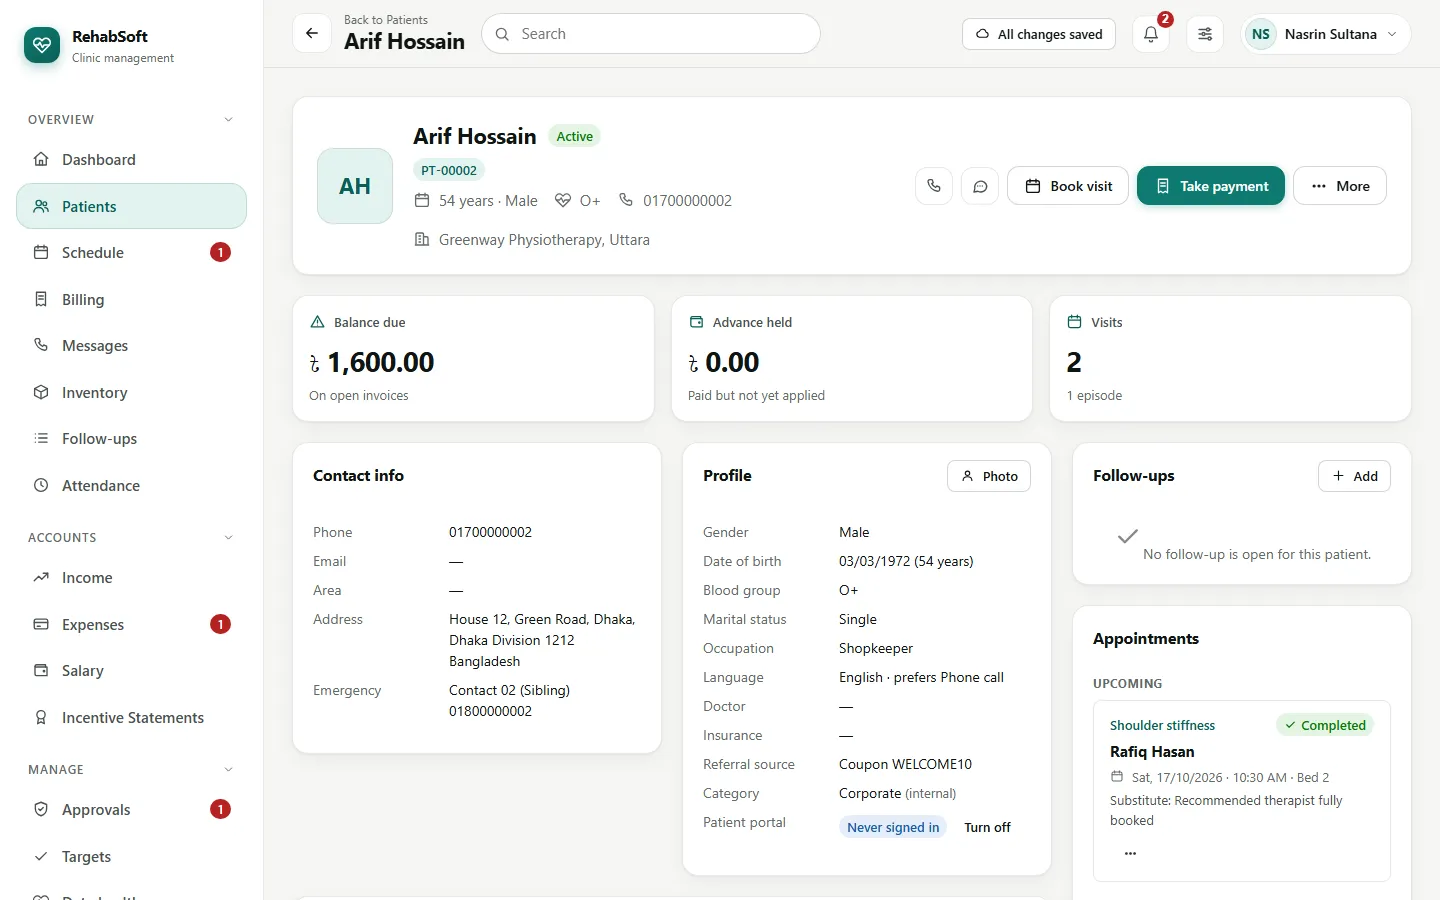The image size is (1440, 900).
Task: Go to Follow-ups list
Action: click(x=131, y=439)
